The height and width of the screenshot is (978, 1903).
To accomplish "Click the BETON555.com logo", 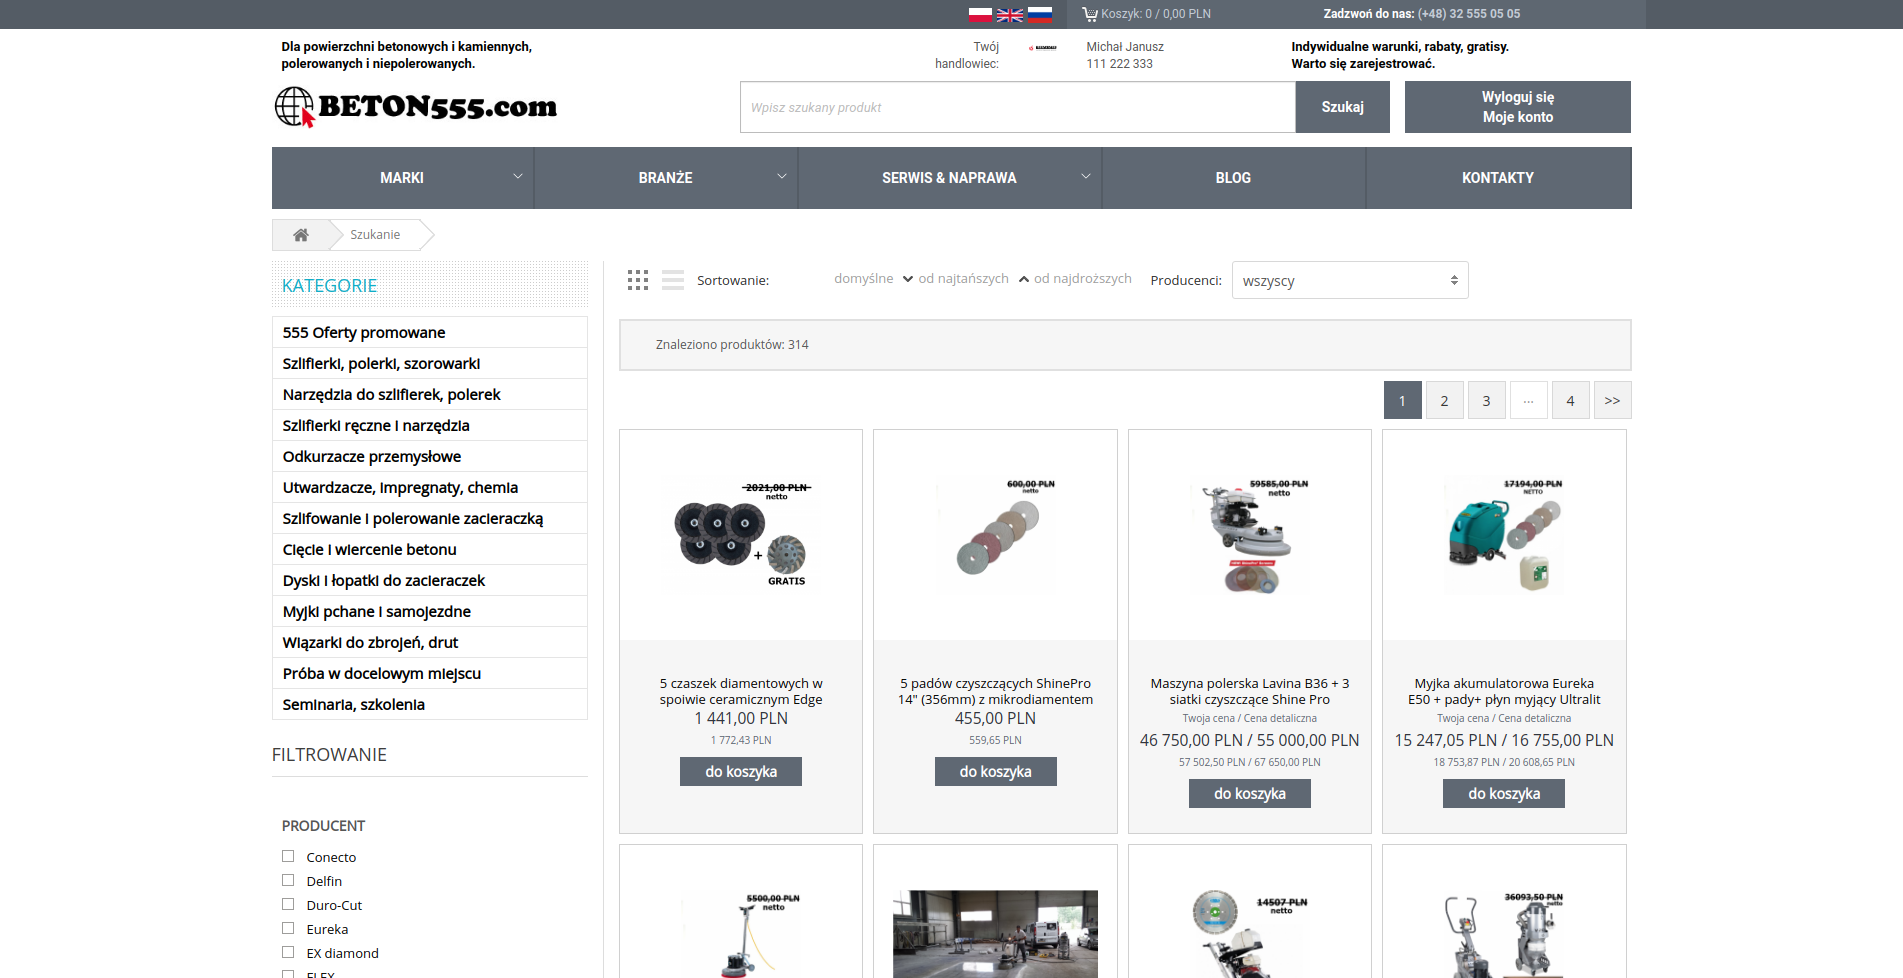I will [x=415, y=106].
